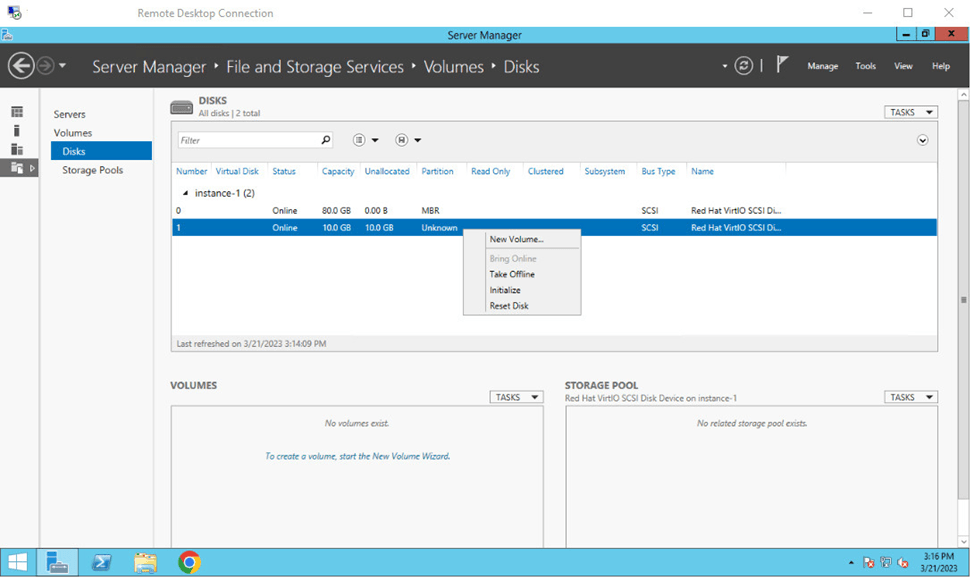Select Disks in navigation pane
This screenshot has width=974, height=581.
coord(101,151)
